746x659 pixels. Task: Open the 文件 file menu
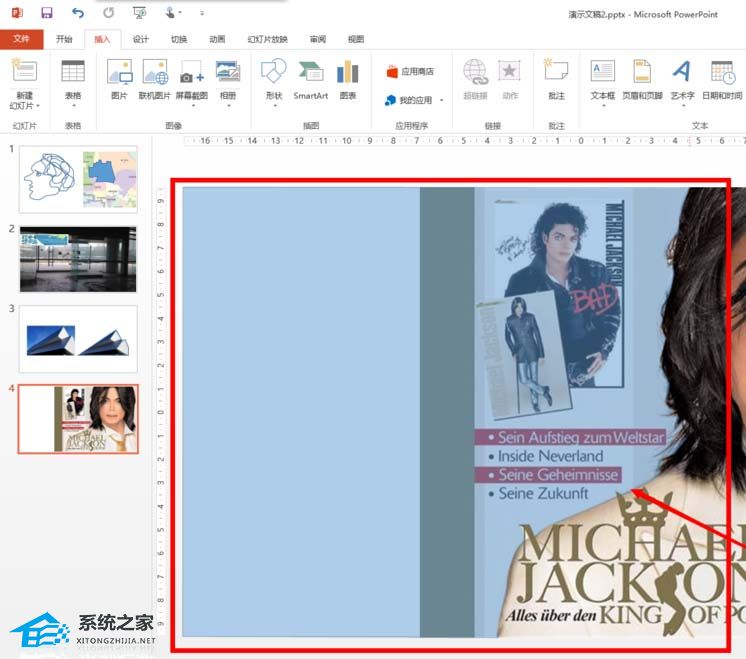click(21, 39)
